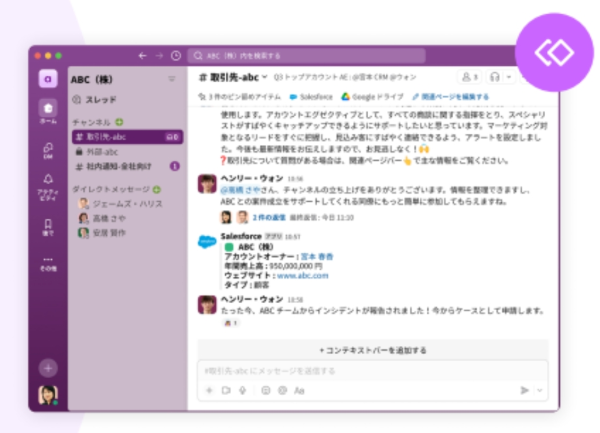Open DM with ジェームズ・ハリス
The height and width of the screenshot is (433, 600).
(121, 204)
